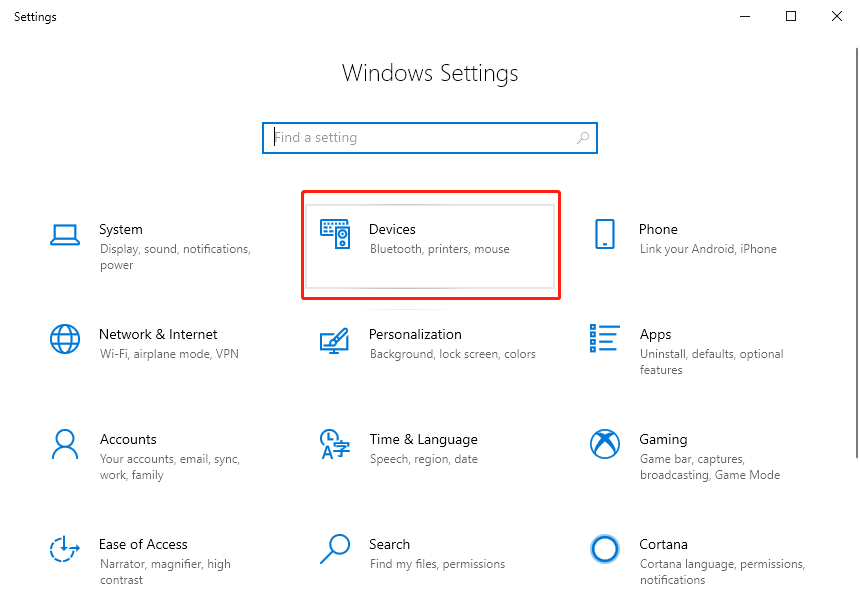Viewport: 860px width, 604px height.
Task: Click "Display, sound, notifications, power" text
Action: 175,257
